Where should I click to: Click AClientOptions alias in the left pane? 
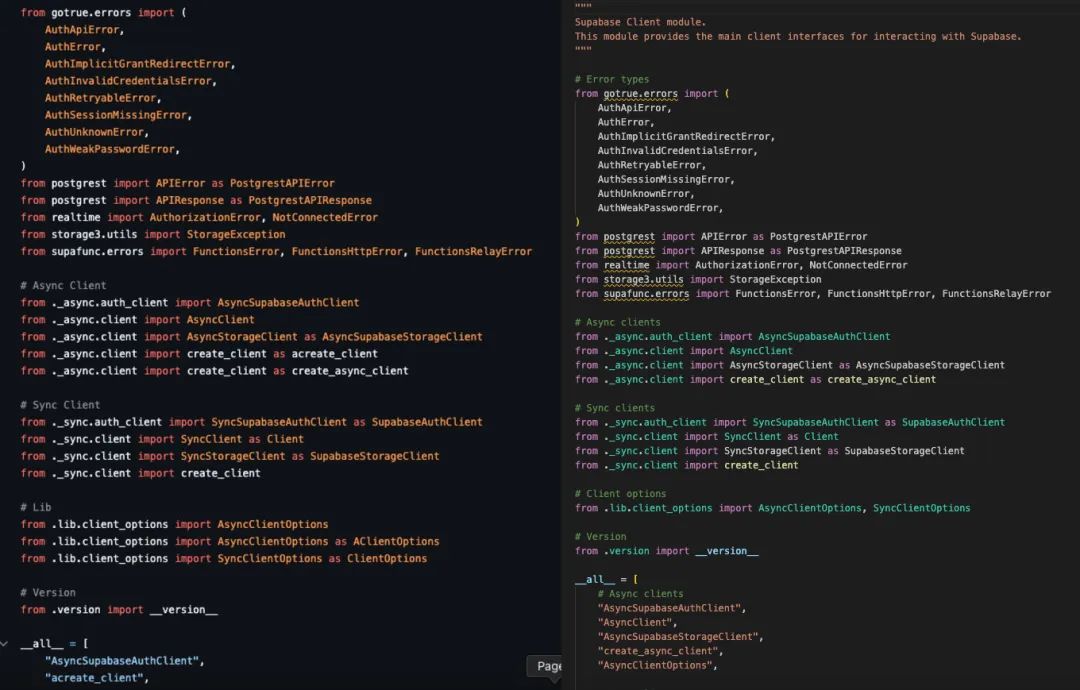(x=396, y=542)
